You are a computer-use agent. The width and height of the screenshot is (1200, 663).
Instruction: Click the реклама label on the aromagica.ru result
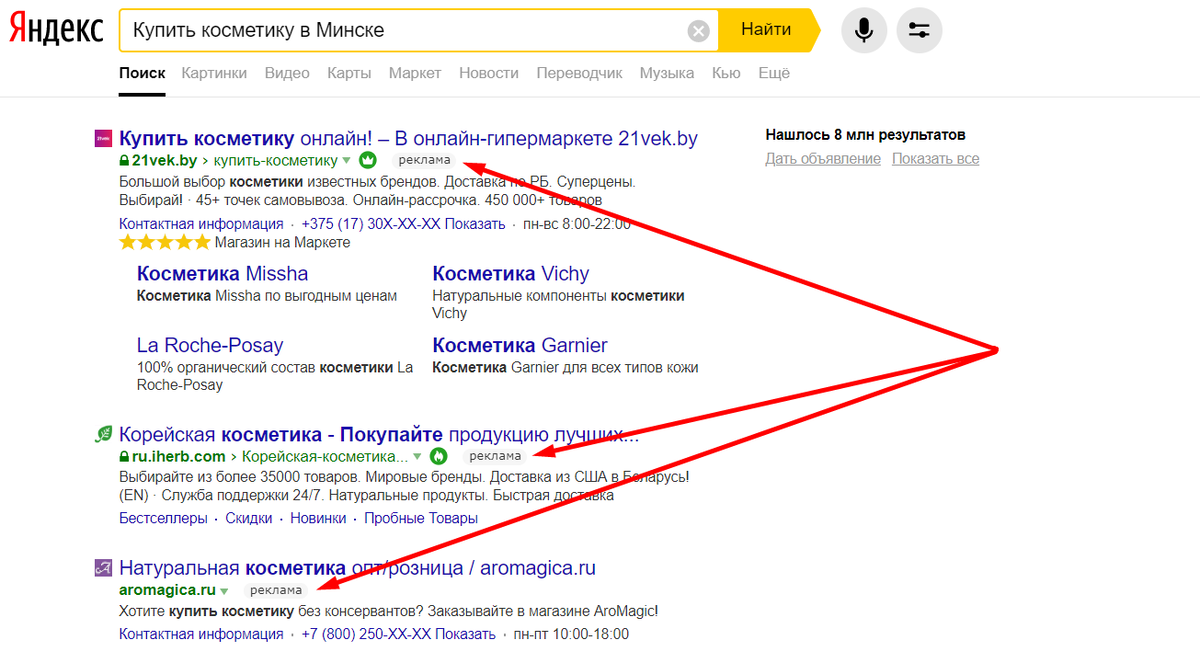pos(276,590)
